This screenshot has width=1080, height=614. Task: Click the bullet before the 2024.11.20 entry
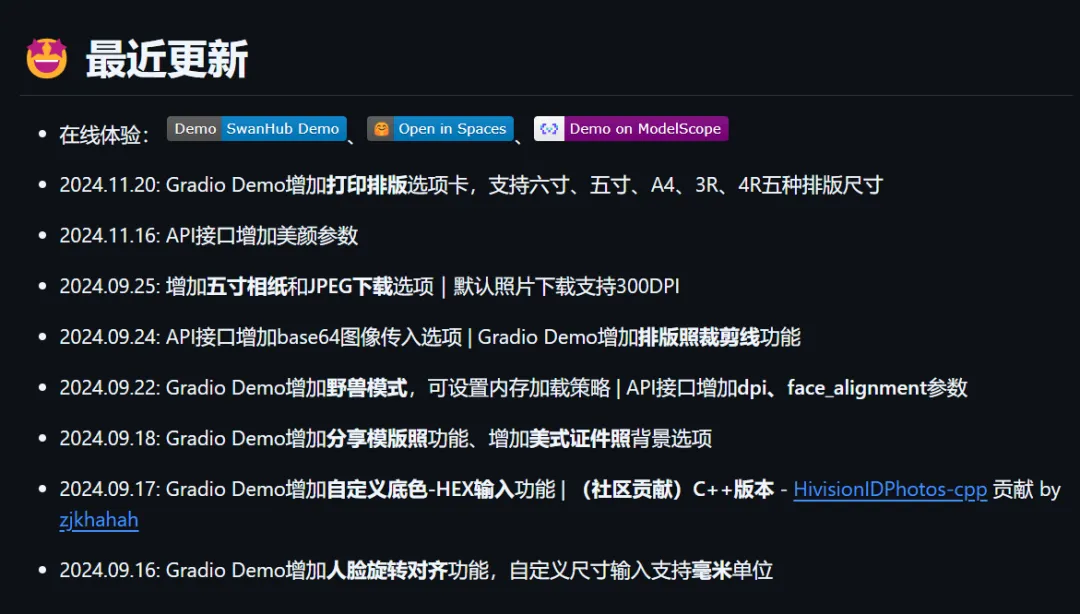click(x=40, y=185)
